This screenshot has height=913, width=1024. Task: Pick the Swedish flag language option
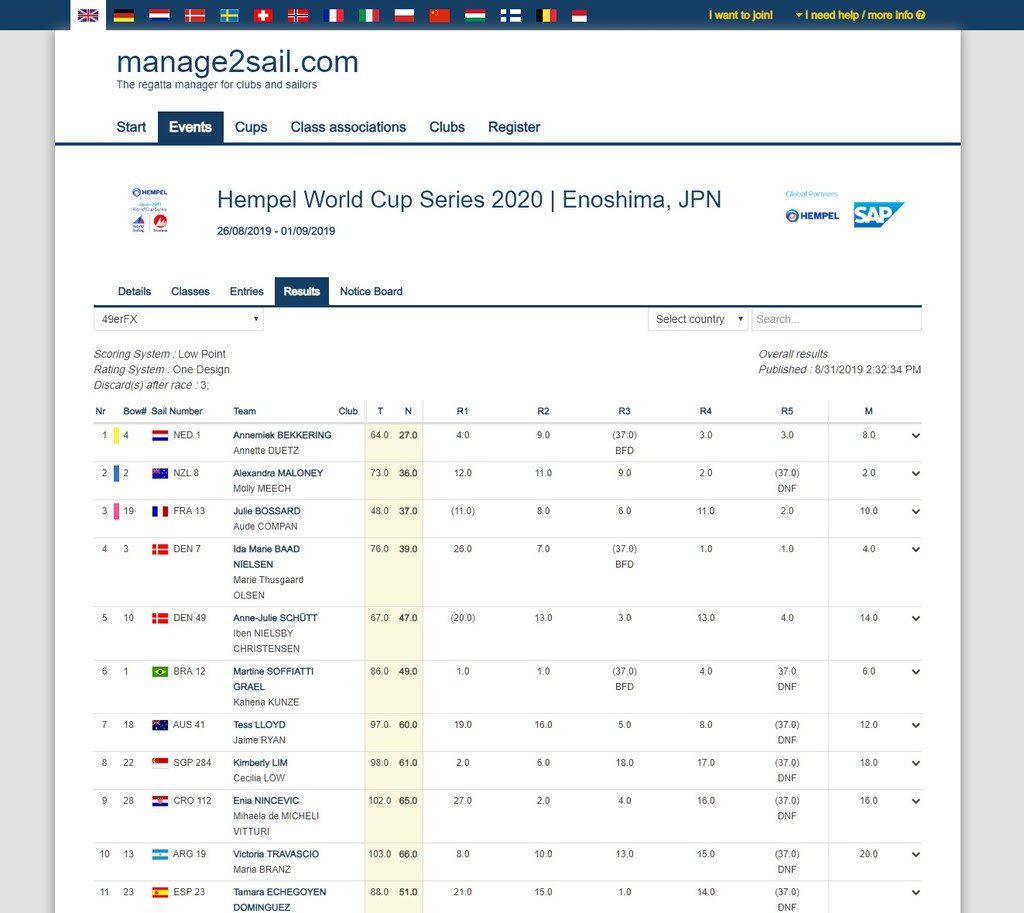(x=229, y=15)
